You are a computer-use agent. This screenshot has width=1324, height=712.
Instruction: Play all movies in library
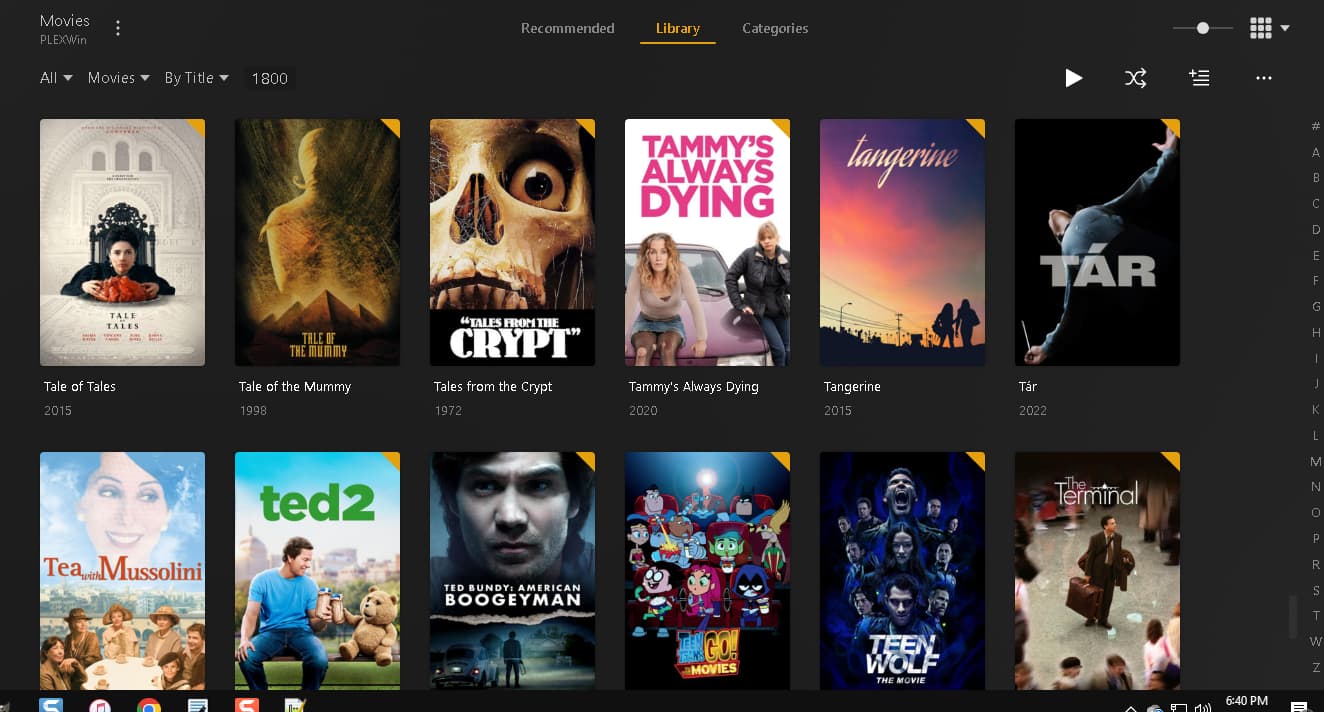(x=1073, y=78)
